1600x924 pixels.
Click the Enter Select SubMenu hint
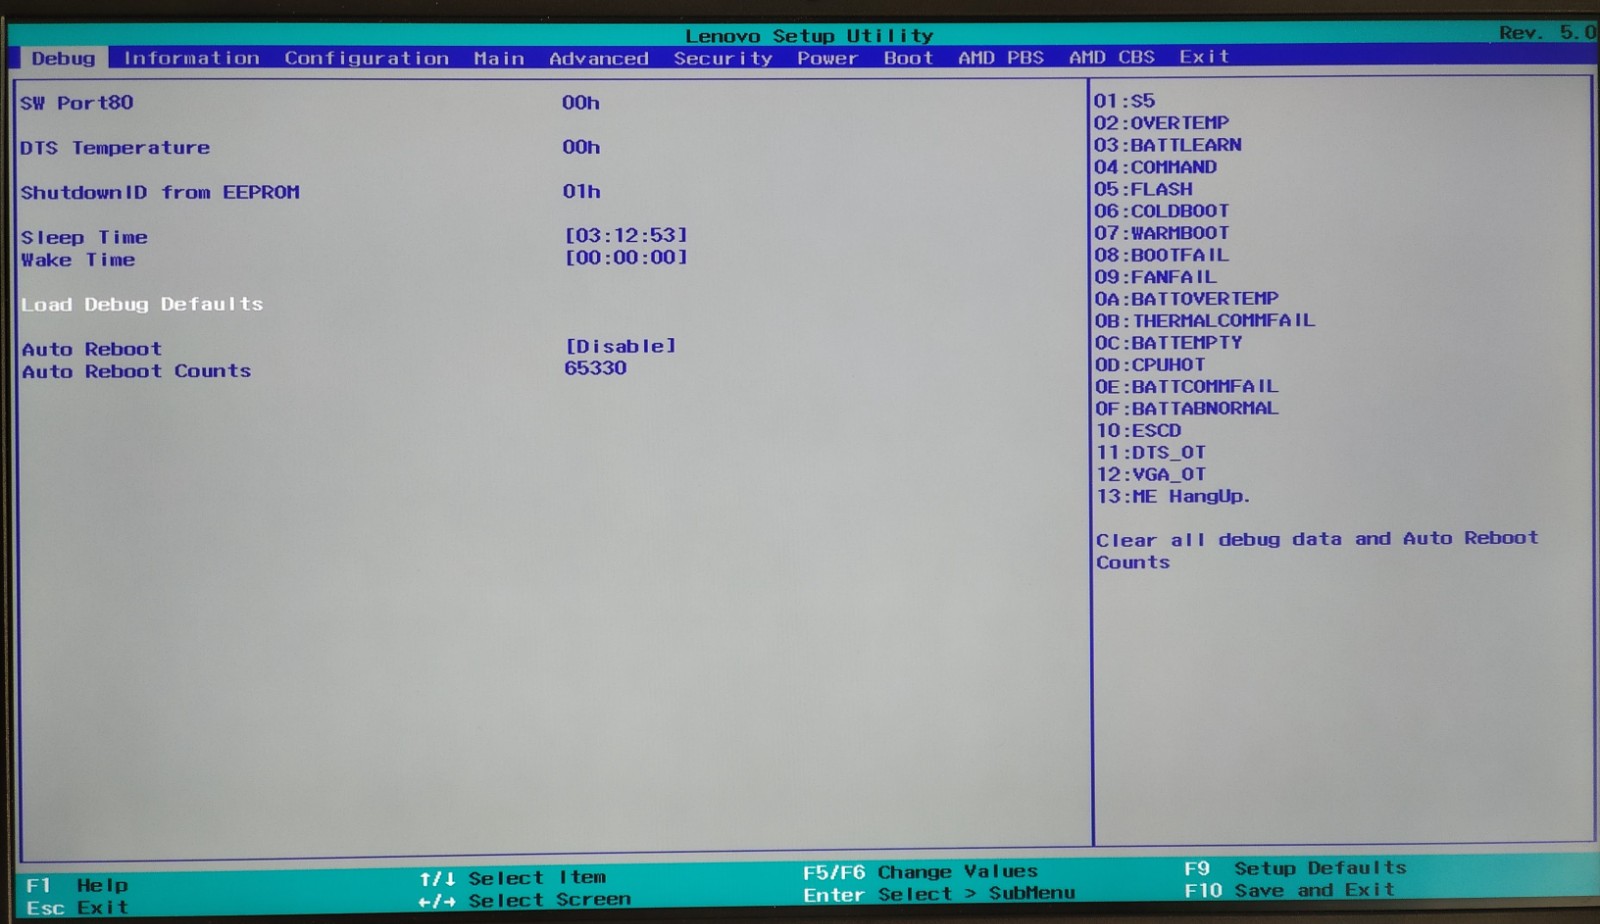pos(939,894)
